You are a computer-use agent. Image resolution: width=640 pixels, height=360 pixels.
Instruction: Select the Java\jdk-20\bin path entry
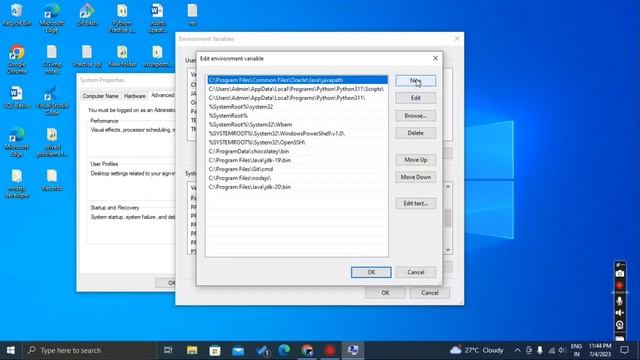(x=297, y=187)
